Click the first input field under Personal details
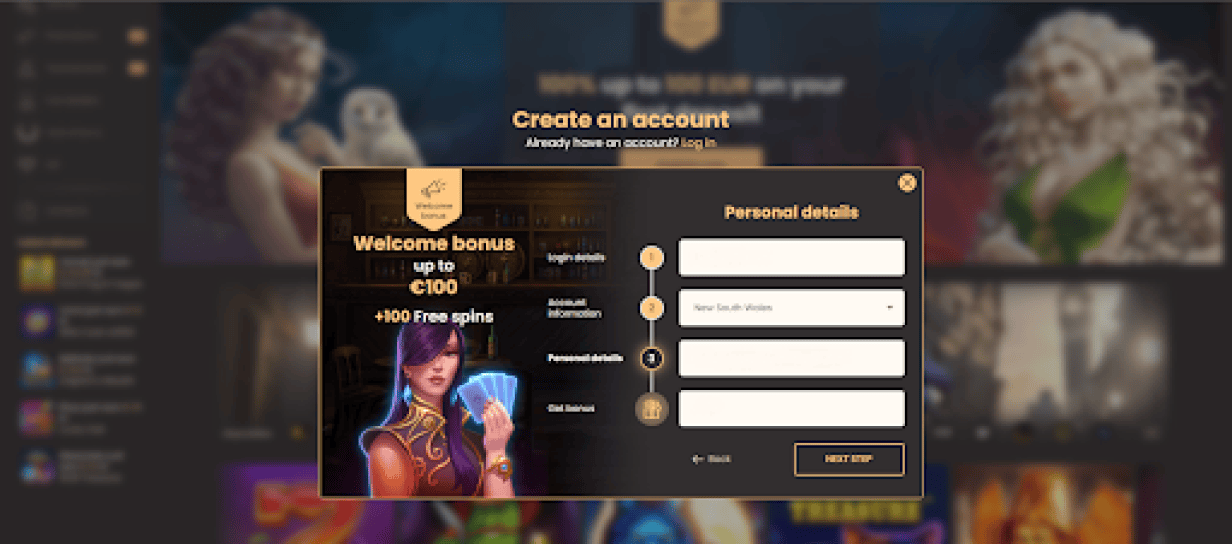 791,257
